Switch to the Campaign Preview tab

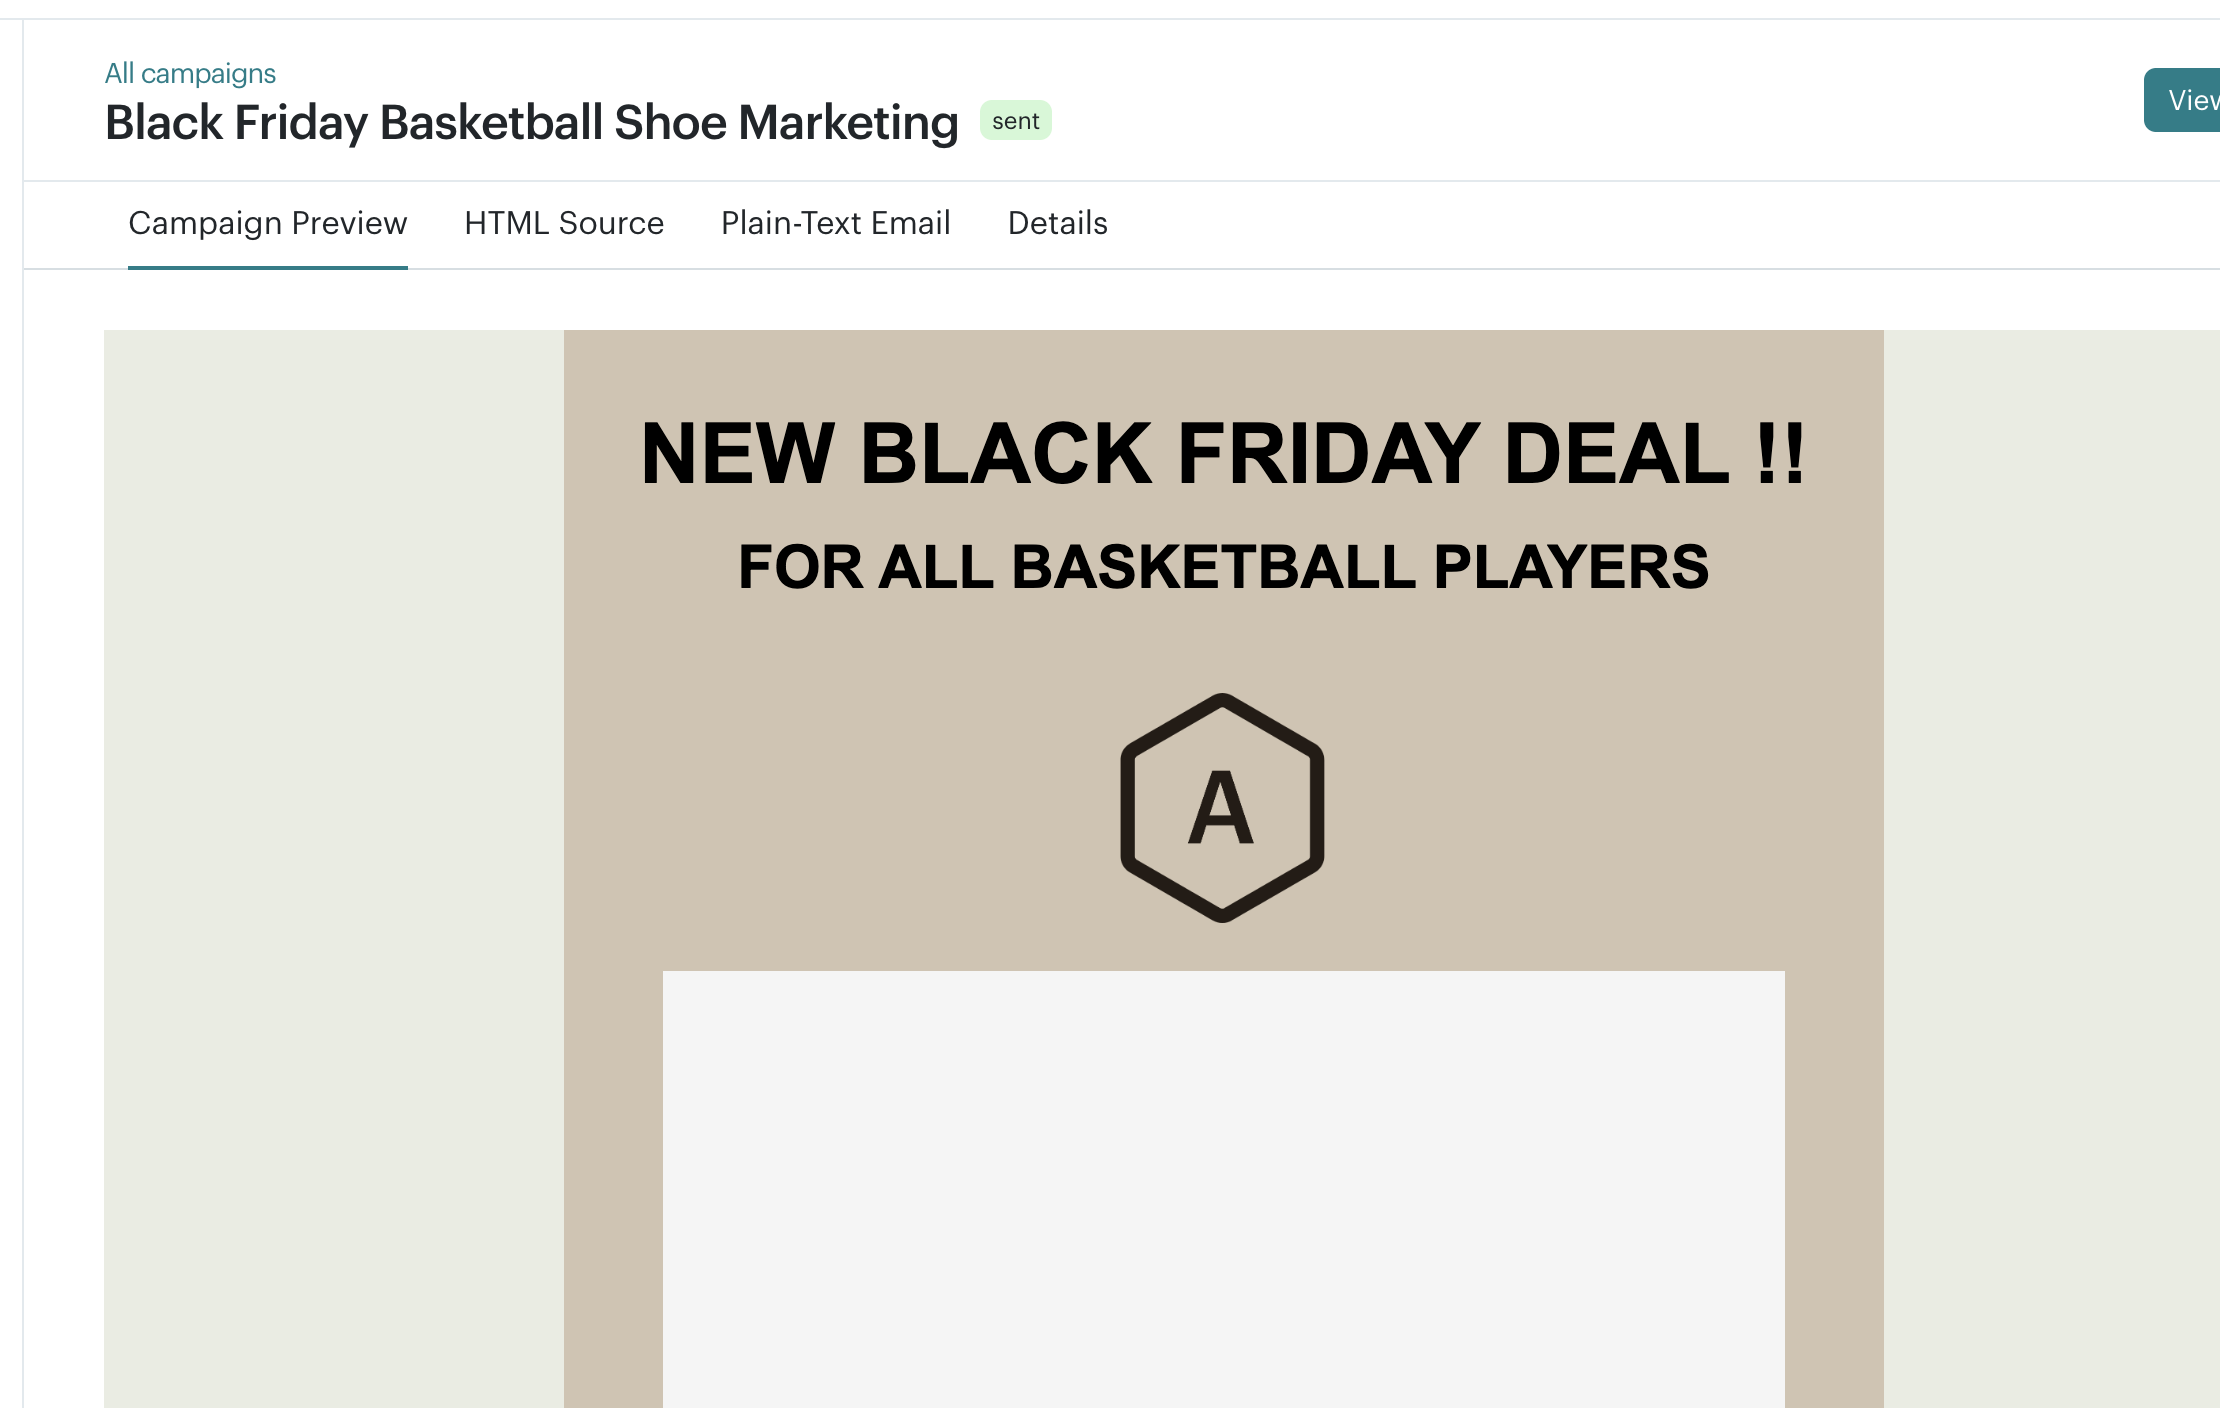pyautogui.click(x=268, y=223)
